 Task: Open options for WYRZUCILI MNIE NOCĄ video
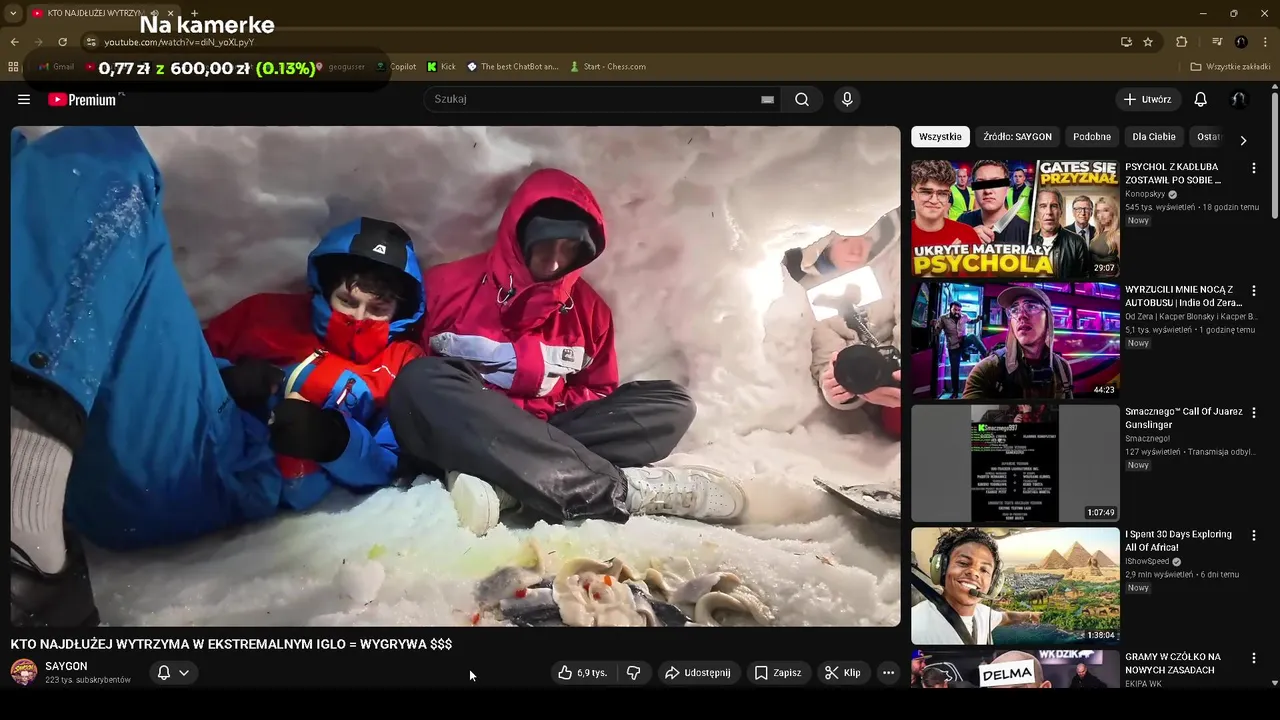[x=1253, y=290]
